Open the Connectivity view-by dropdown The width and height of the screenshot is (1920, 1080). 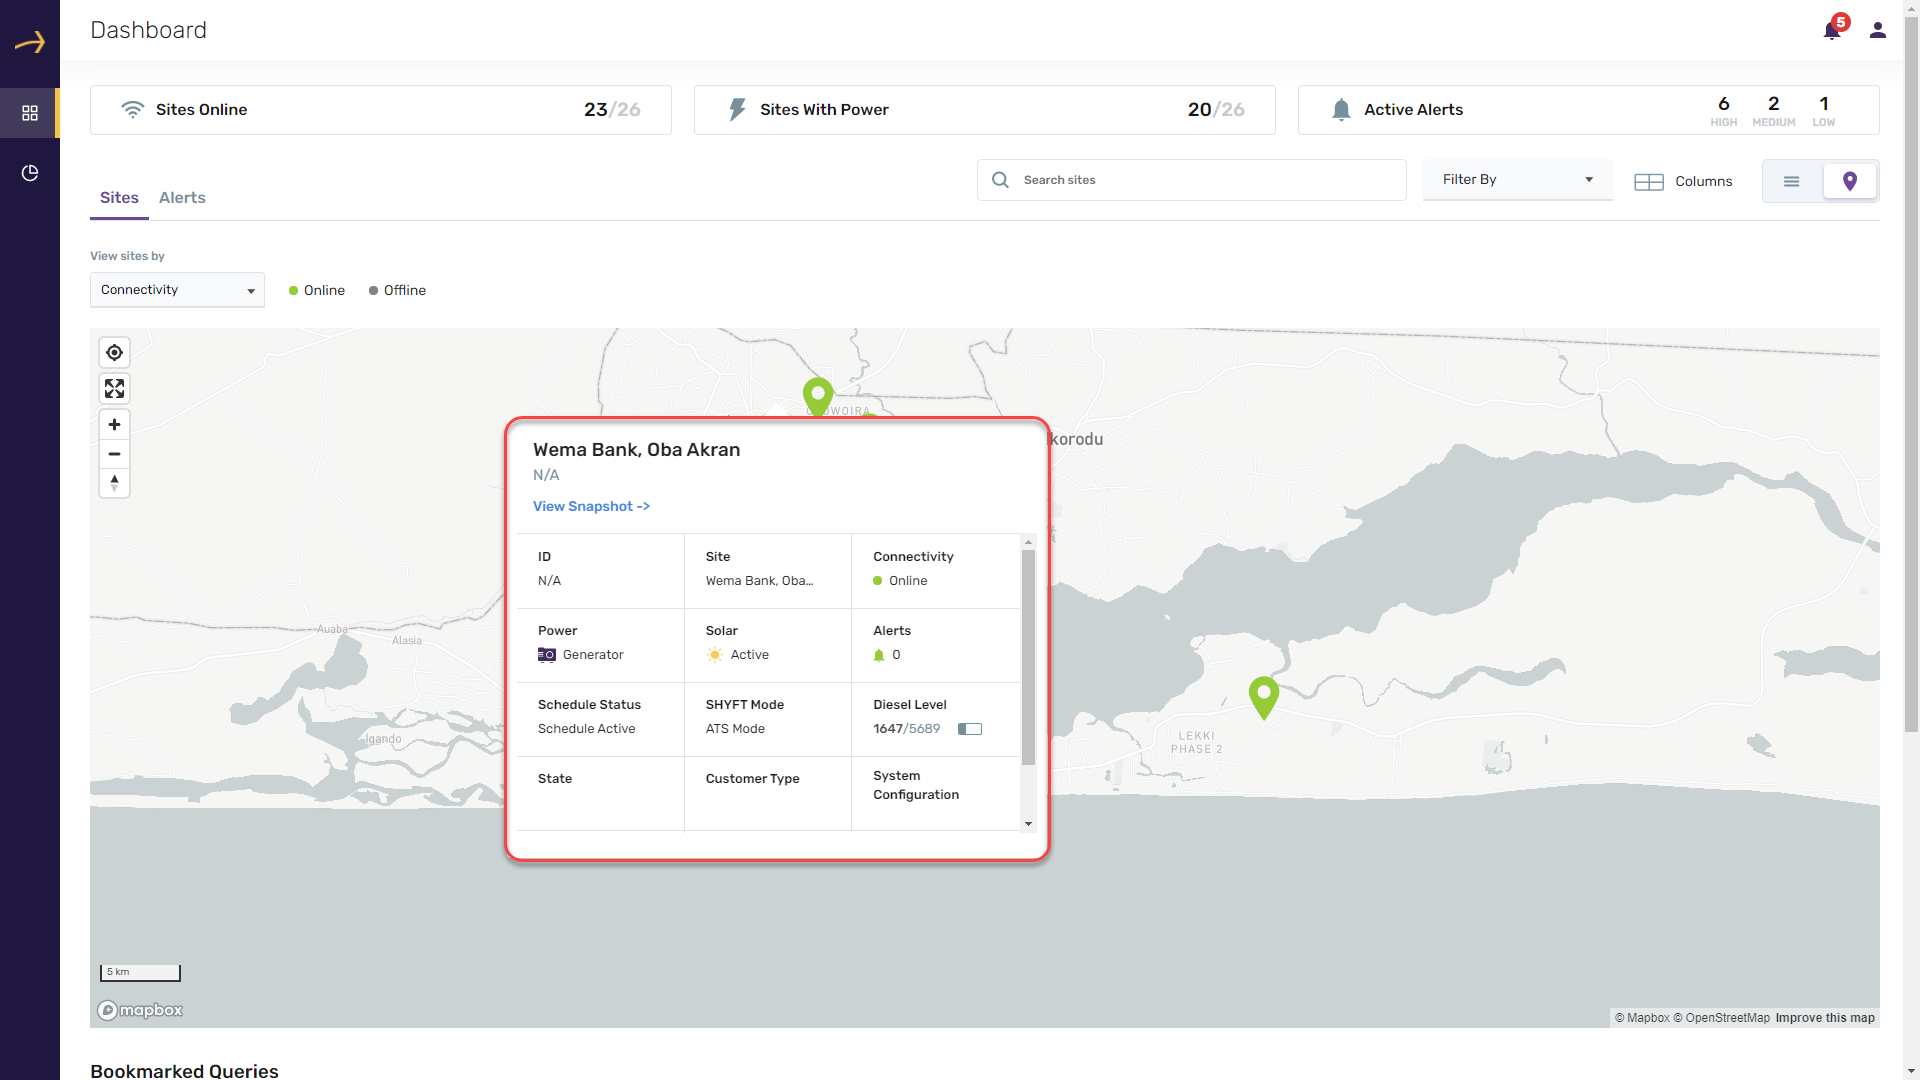[177, 290]
